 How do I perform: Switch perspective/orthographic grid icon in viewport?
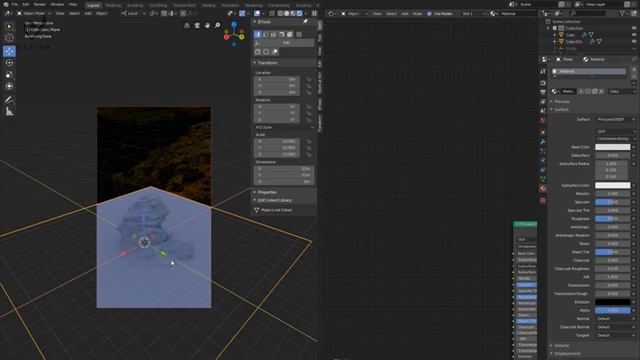pyautogui.click(x=187, y=25)
